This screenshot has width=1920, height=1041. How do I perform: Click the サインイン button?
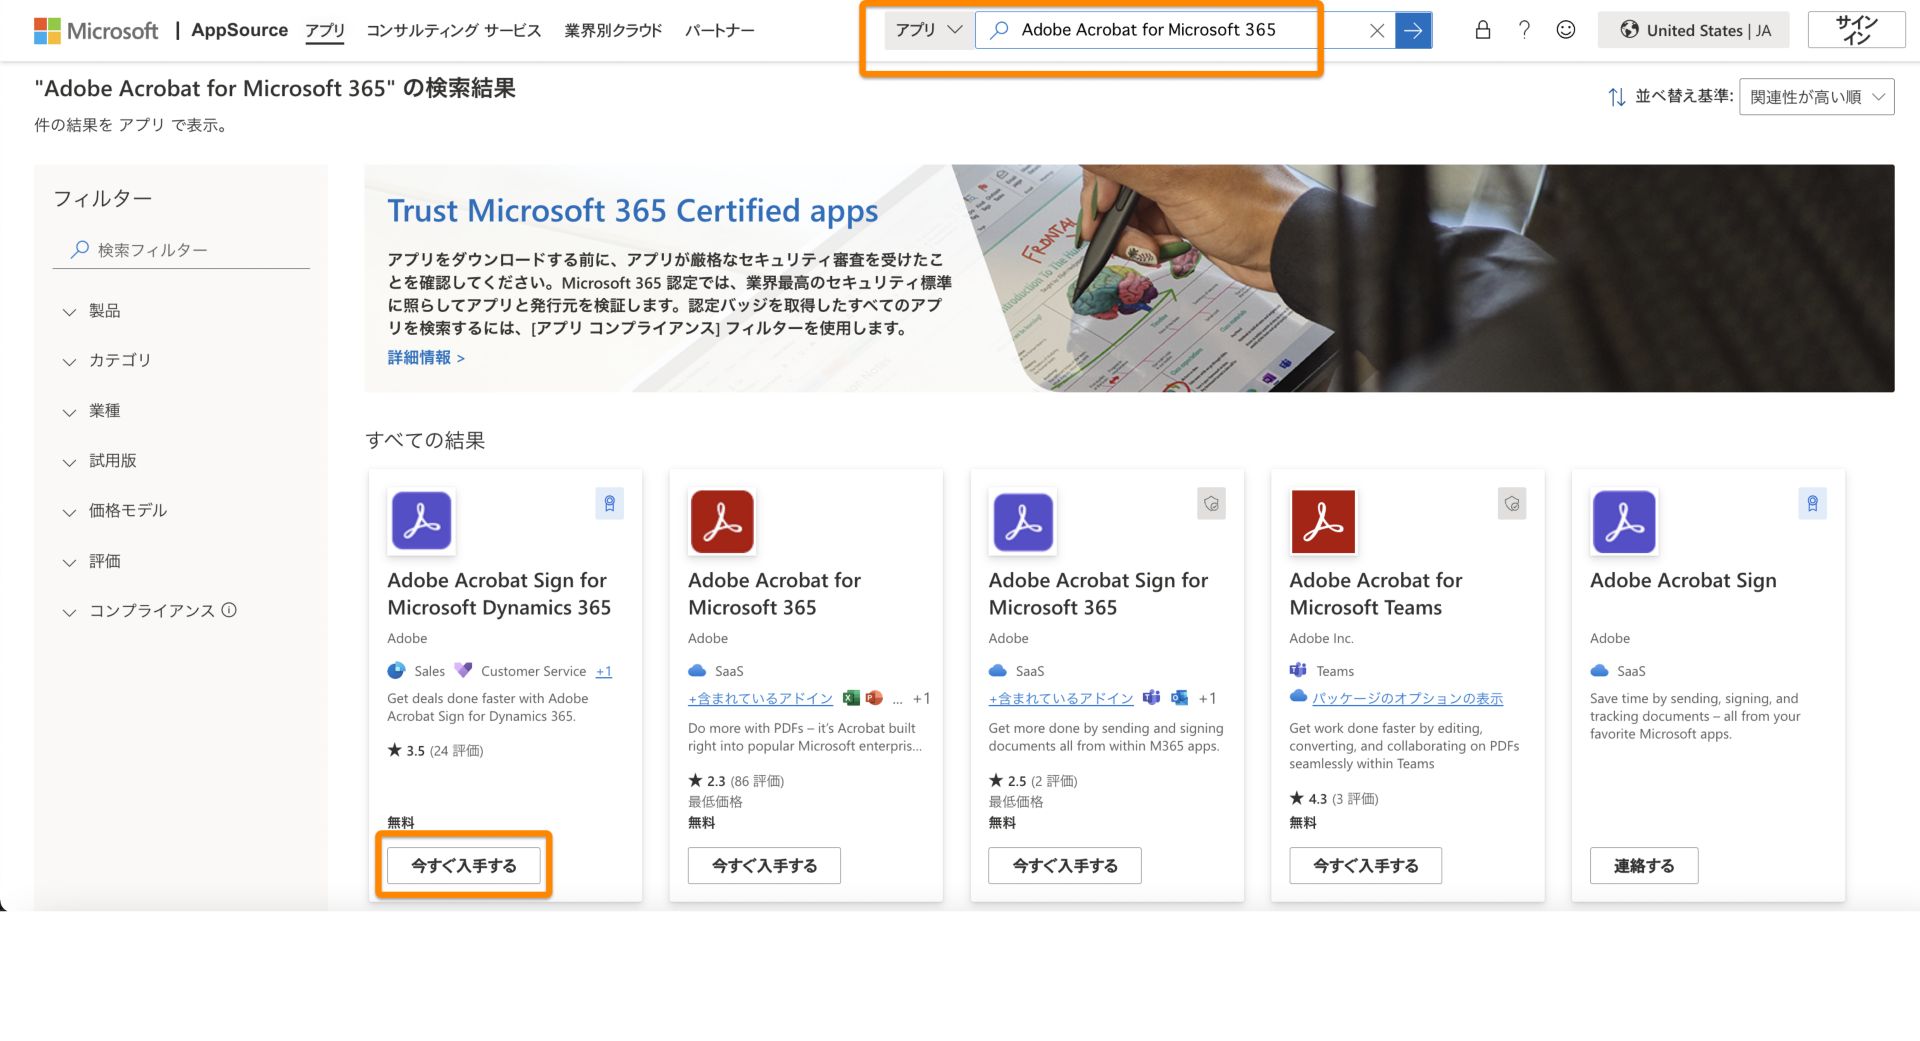1856,30
